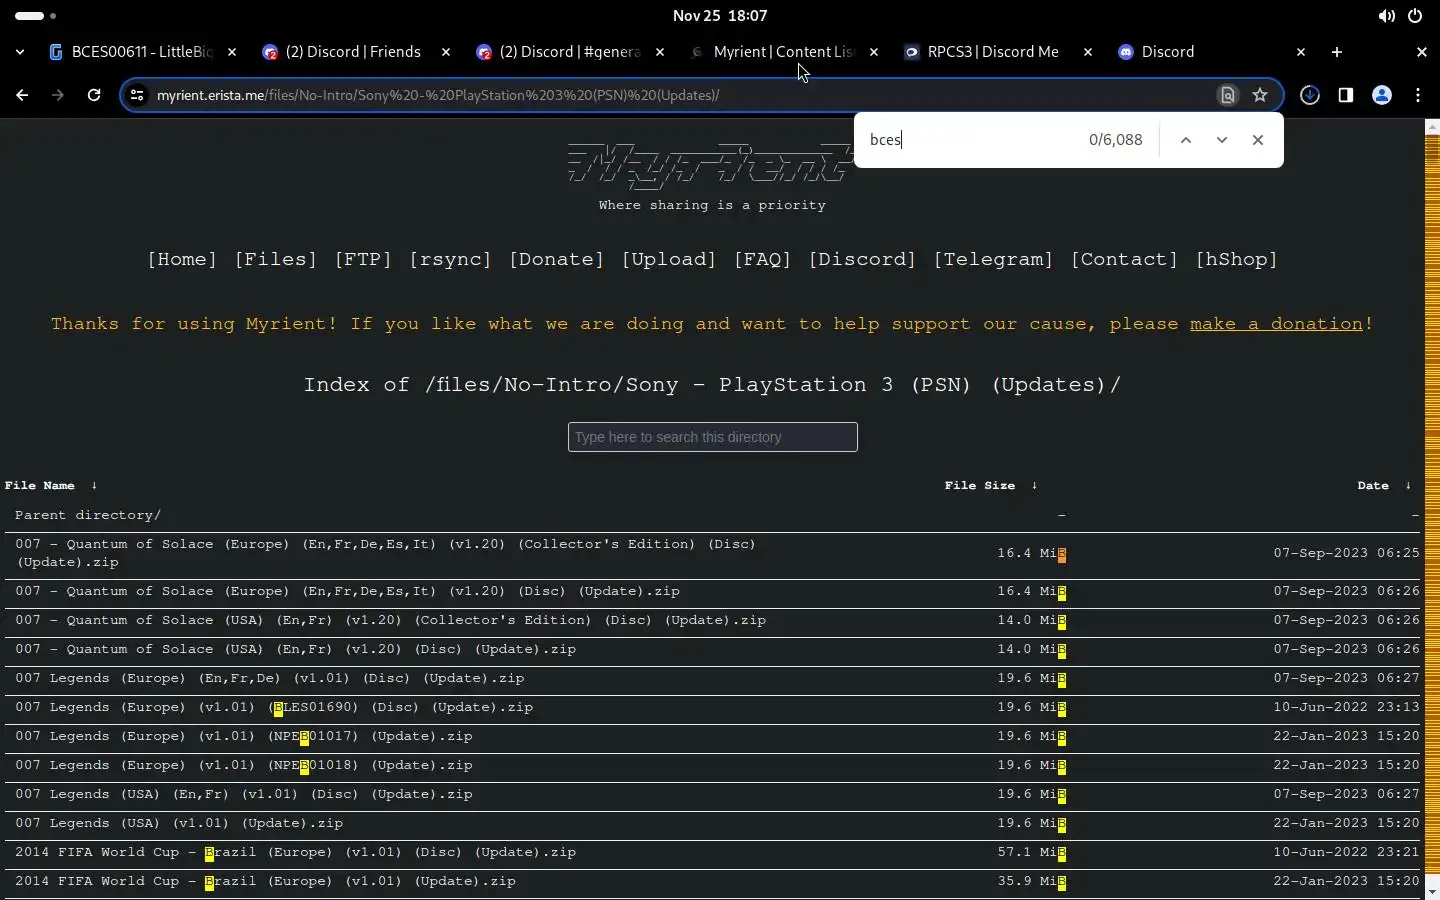Open the clock showing Nov 25 18:07
The image size is (1440, 900).
720,16
